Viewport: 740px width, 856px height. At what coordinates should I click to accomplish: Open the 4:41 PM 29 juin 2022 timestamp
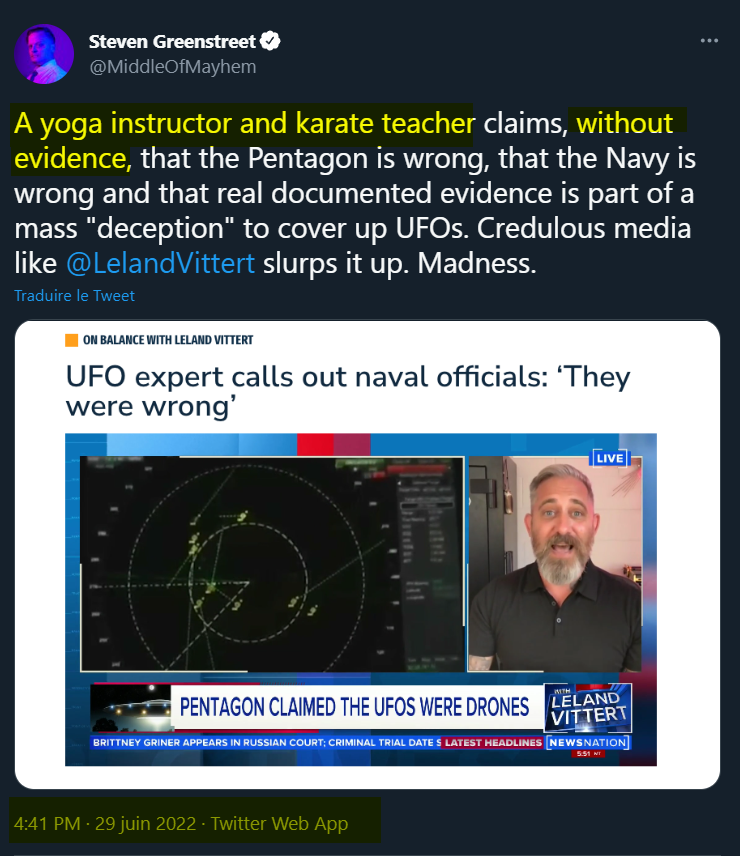point(105,823)
